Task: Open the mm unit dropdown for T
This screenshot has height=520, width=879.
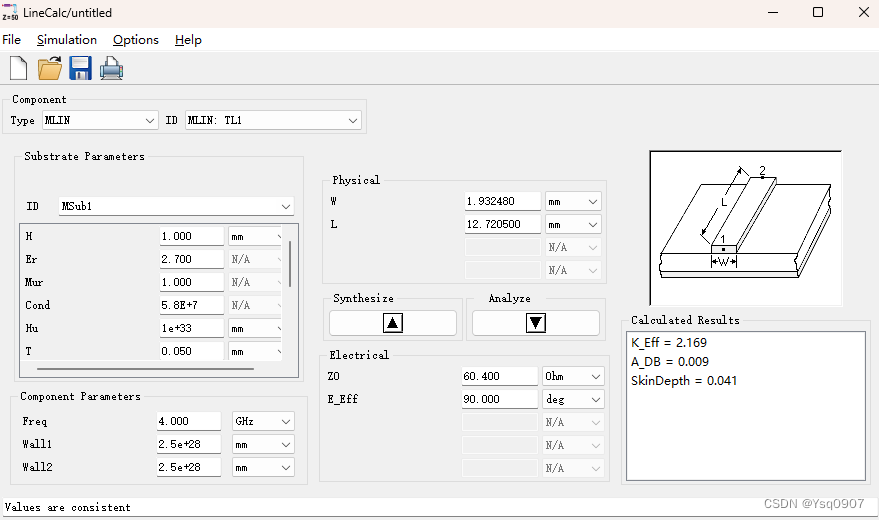Action: (x=255, y=351)
